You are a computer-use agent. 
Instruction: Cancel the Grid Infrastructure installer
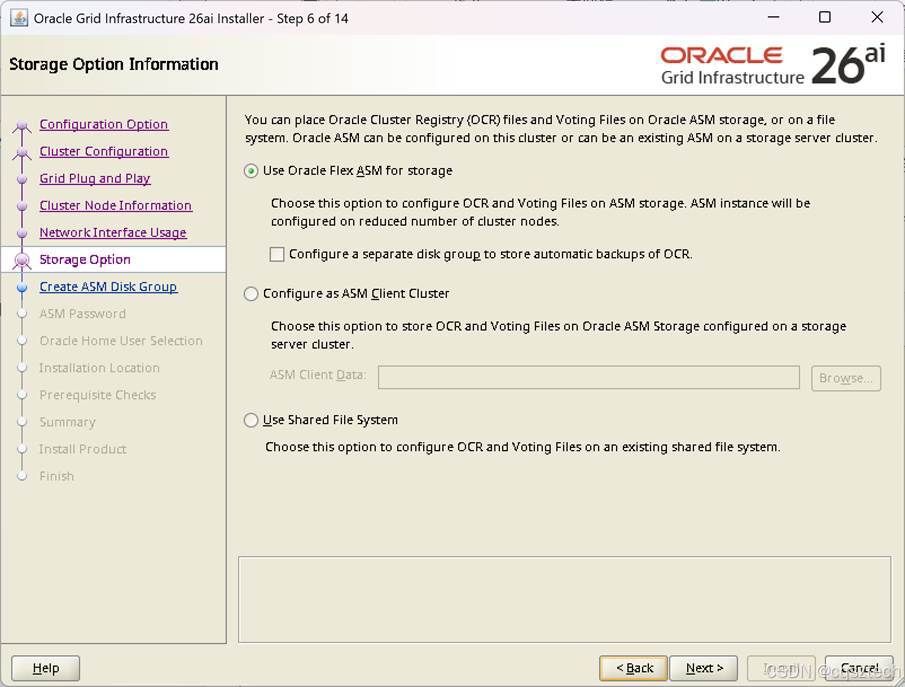point(859,668)
